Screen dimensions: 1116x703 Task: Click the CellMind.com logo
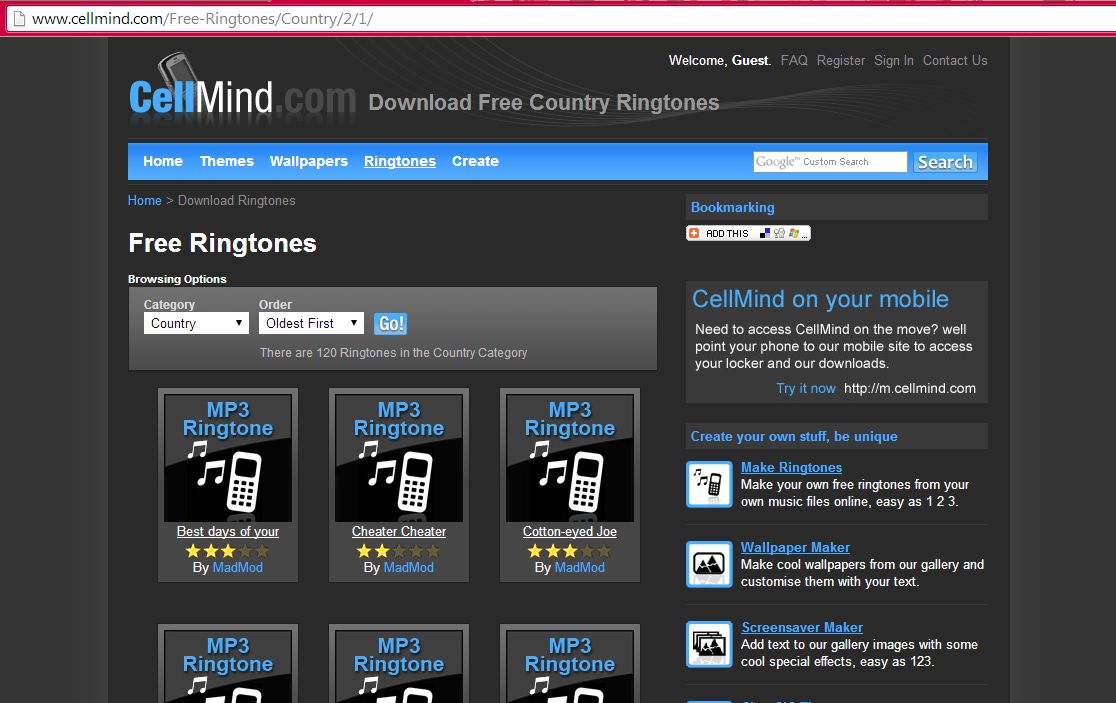coord(241,93)
